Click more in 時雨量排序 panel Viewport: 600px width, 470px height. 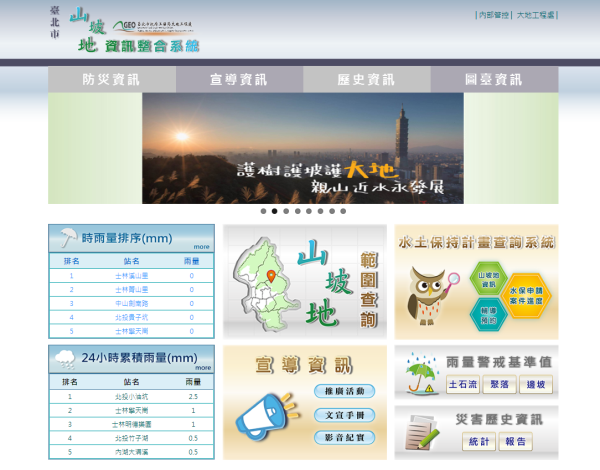point(201,247)
